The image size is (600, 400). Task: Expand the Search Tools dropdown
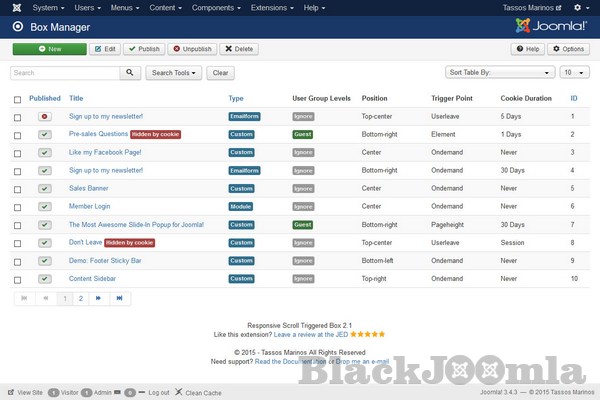(174, 73)
